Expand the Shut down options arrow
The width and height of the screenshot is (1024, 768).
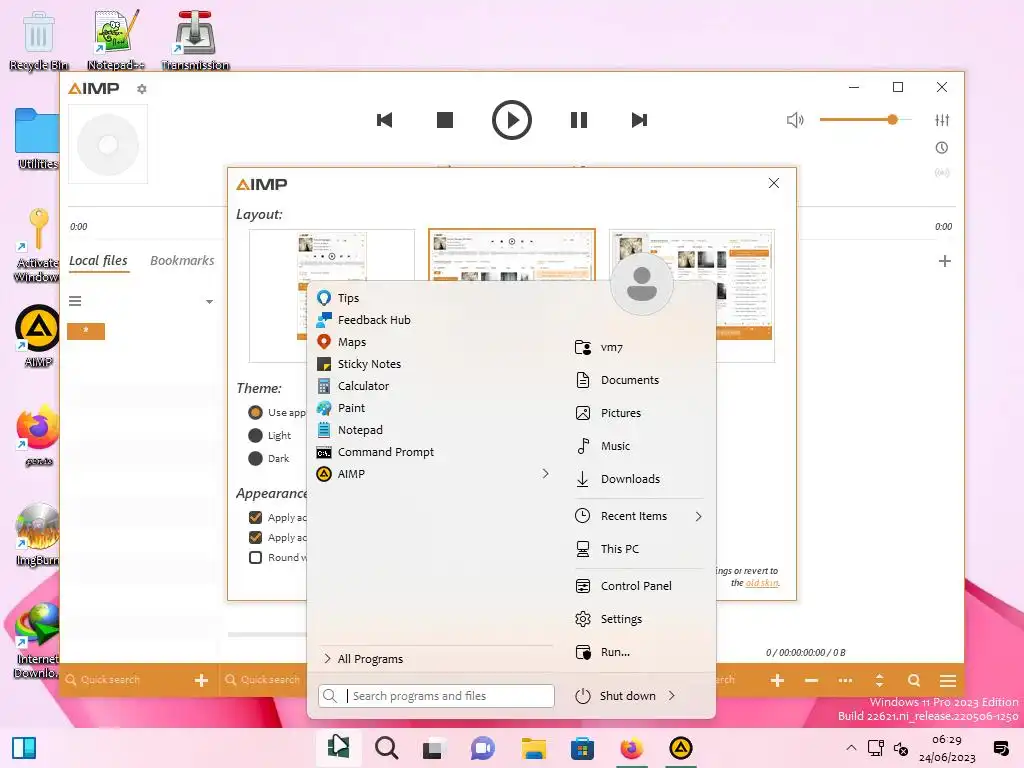[x=672, y=696]
